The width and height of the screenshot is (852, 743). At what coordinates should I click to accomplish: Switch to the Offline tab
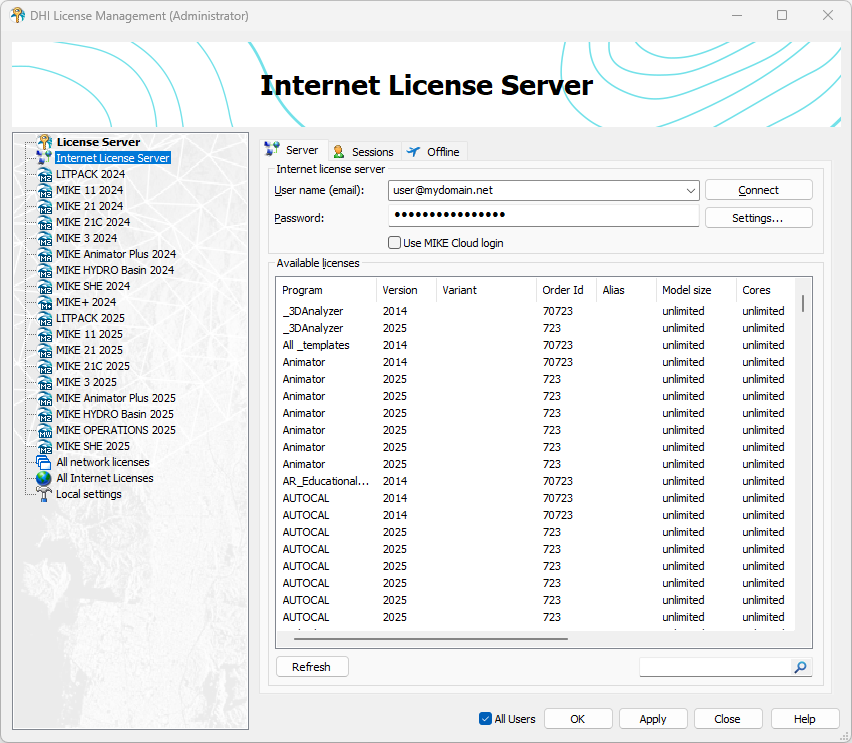tap(434, 152)
